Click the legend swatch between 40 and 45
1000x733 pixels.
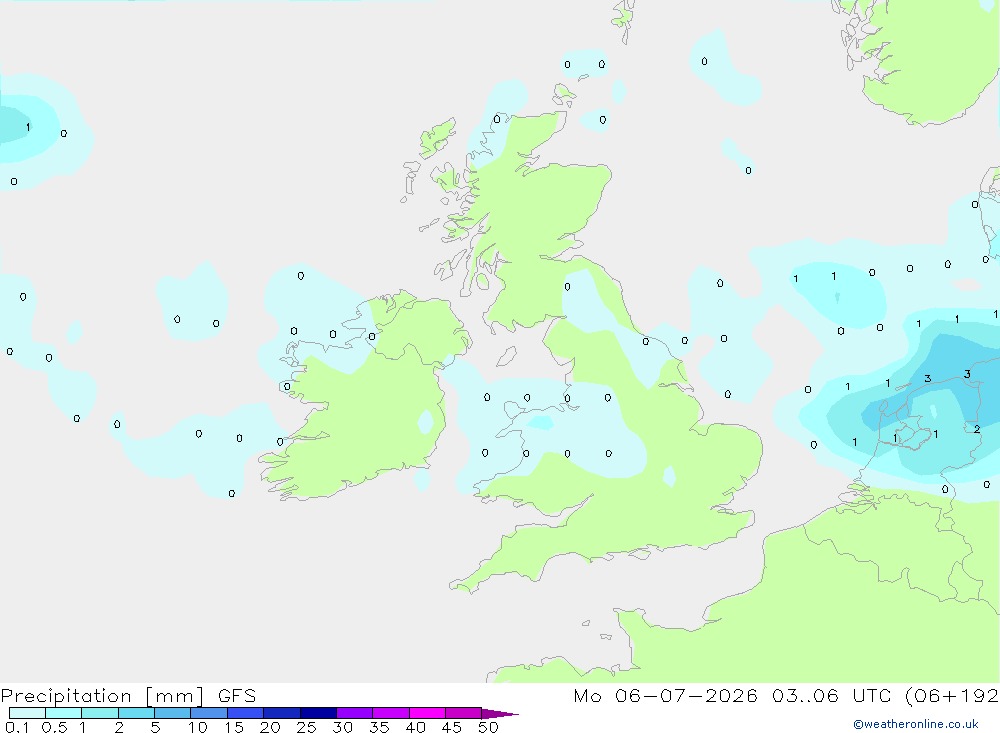427,713
